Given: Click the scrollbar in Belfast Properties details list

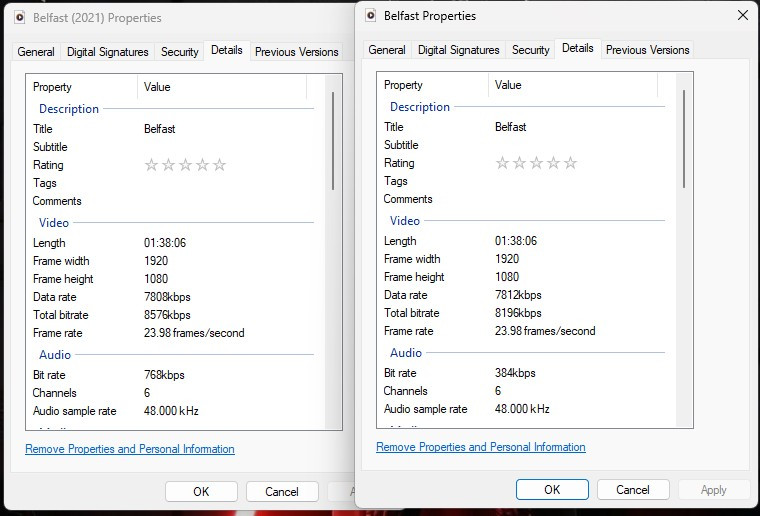Looking at the screenshot, I should click(x=684, y=140).
